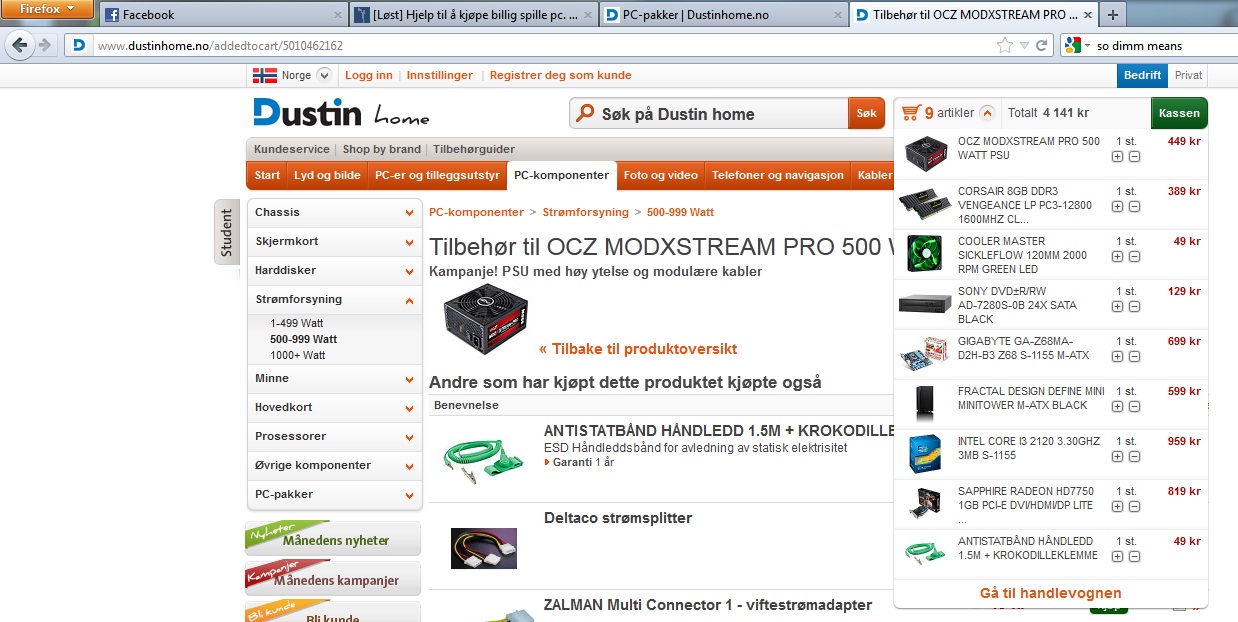Switch to the PC-pakker Dustinhome tab
The height and width of the screenshot is (622, 1238).
(x=724, y=15)
